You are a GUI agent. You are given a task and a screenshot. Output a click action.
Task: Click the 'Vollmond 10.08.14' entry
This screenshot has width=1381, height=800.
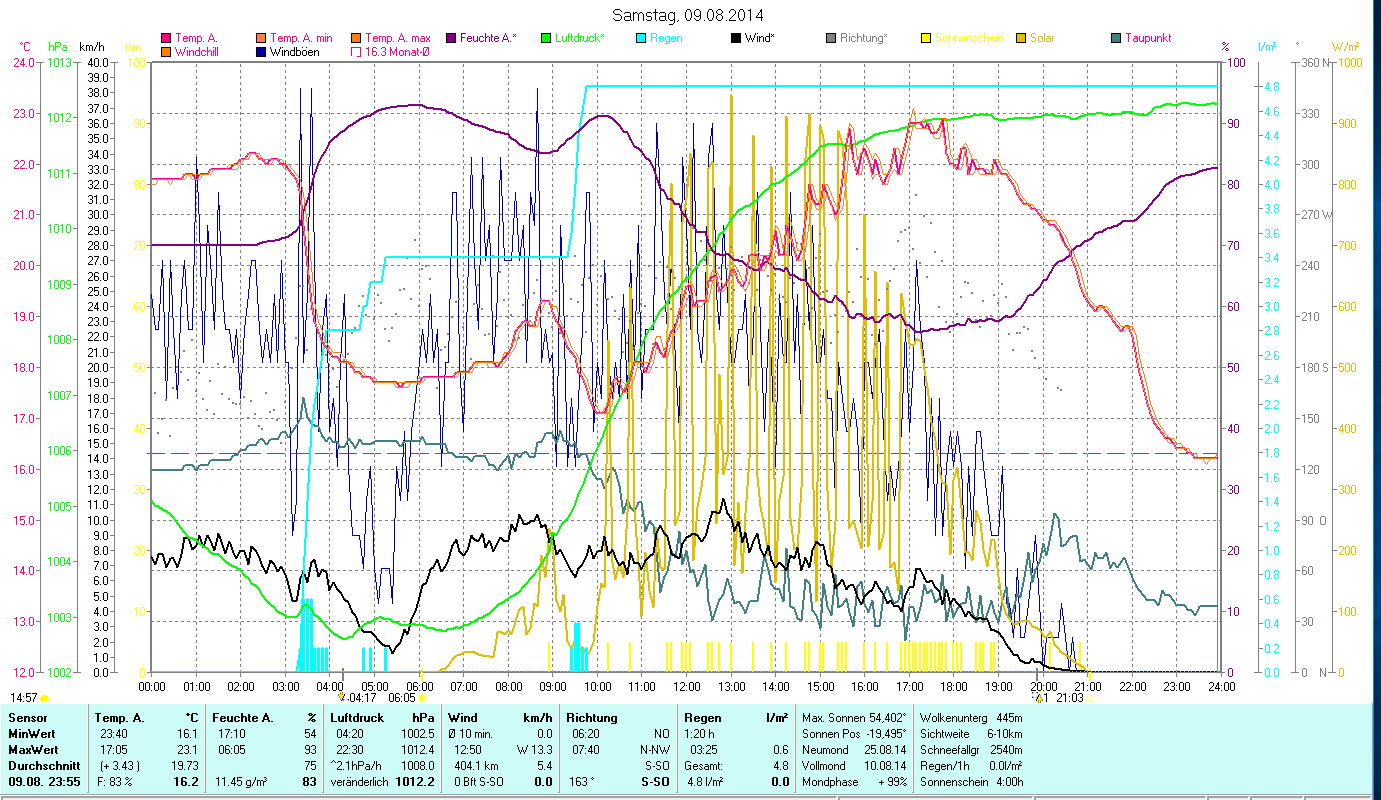click(855, 766)
